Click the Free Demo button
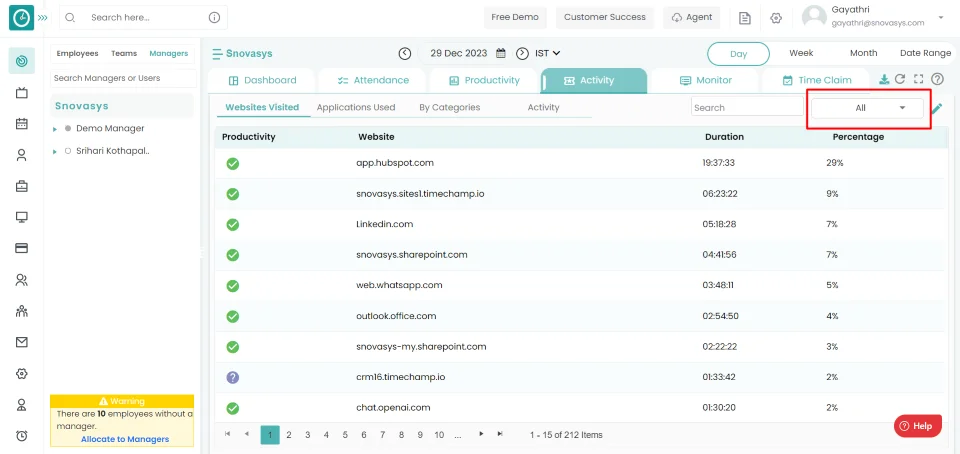 pyautogui.click(x=515, y=17)
